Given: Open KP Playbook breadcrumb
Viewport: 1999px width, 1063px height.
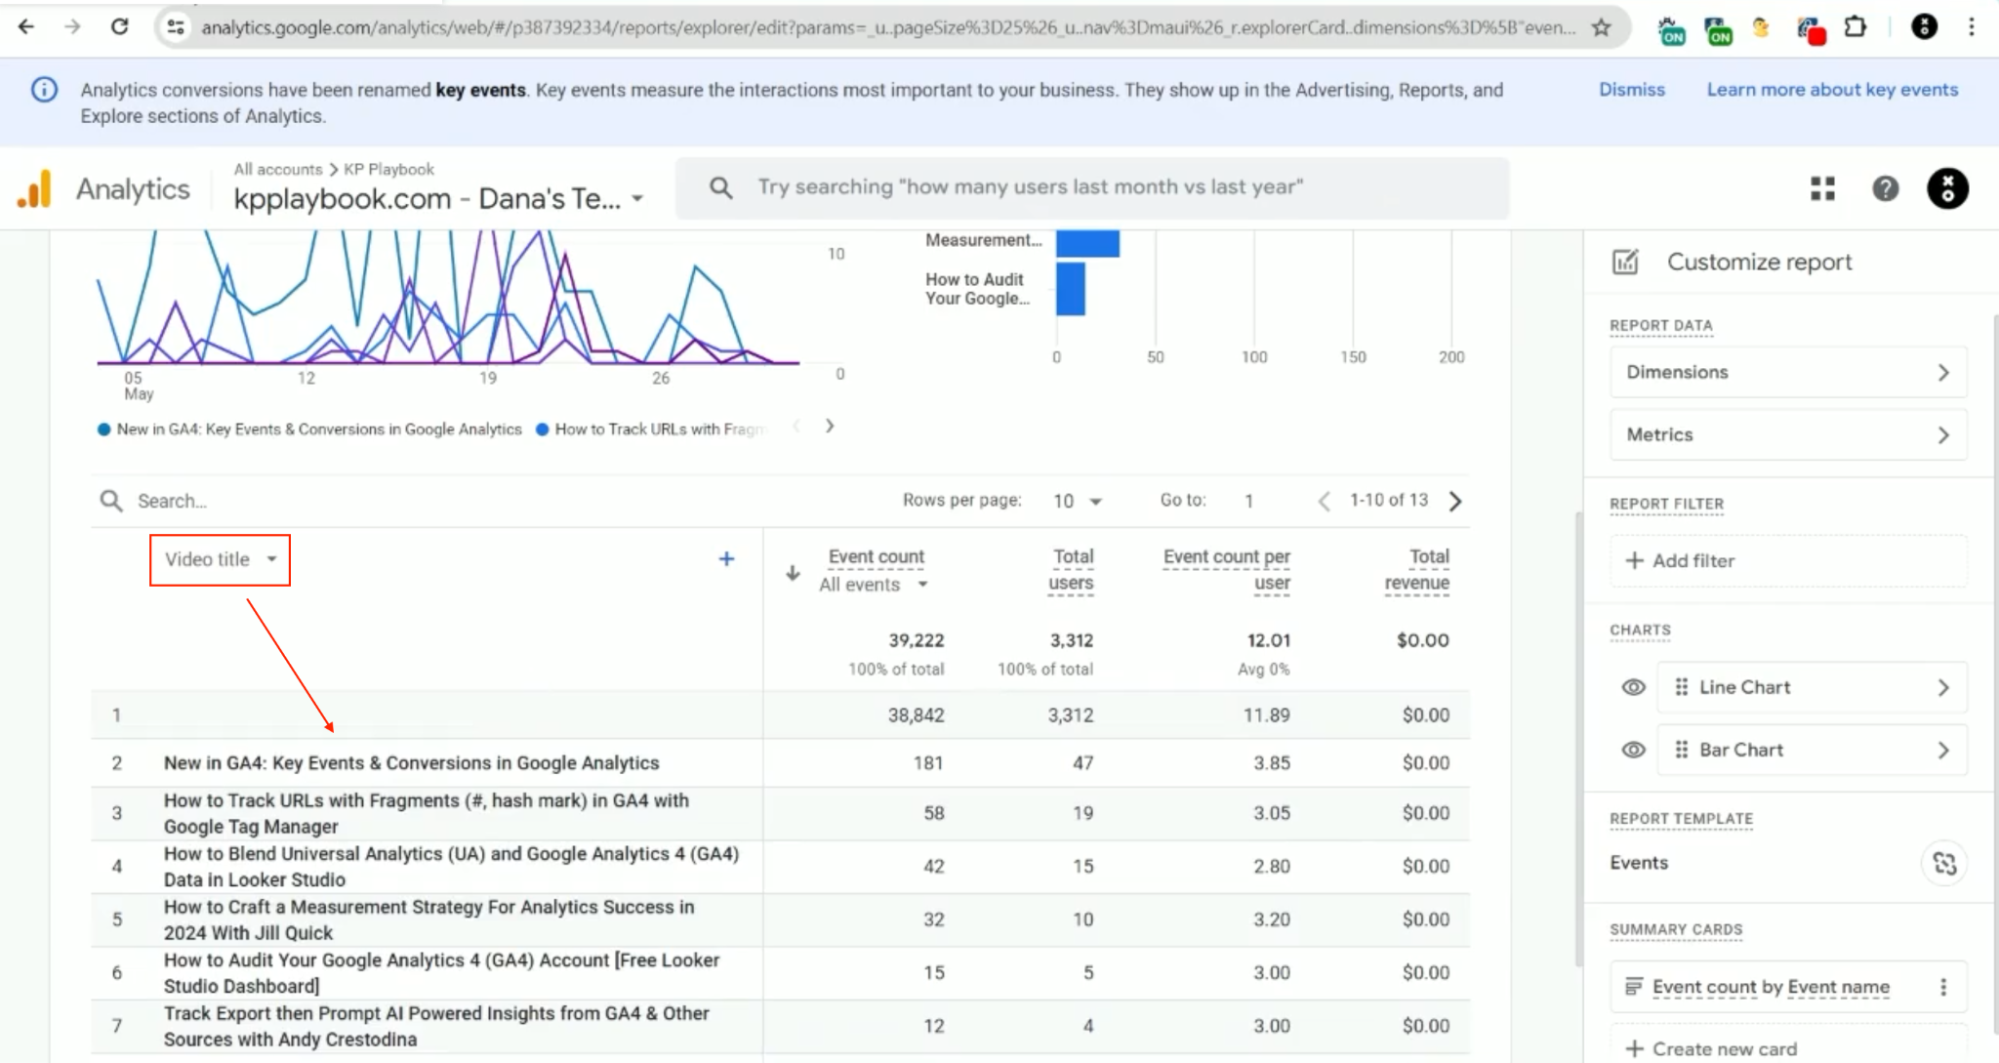Looking at the screenshot, I should 389,169.
